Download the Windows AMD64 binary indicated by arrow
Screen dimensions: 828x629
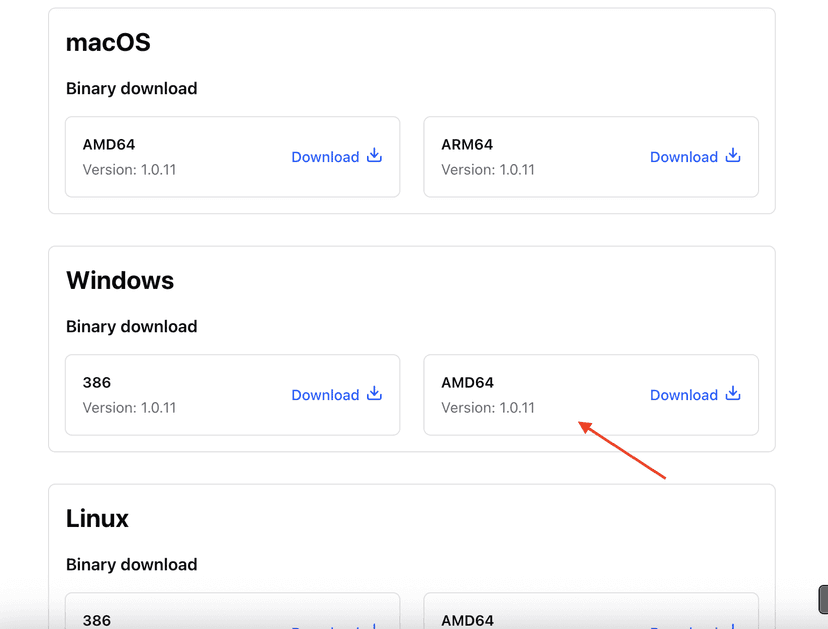tap(684, 394)
